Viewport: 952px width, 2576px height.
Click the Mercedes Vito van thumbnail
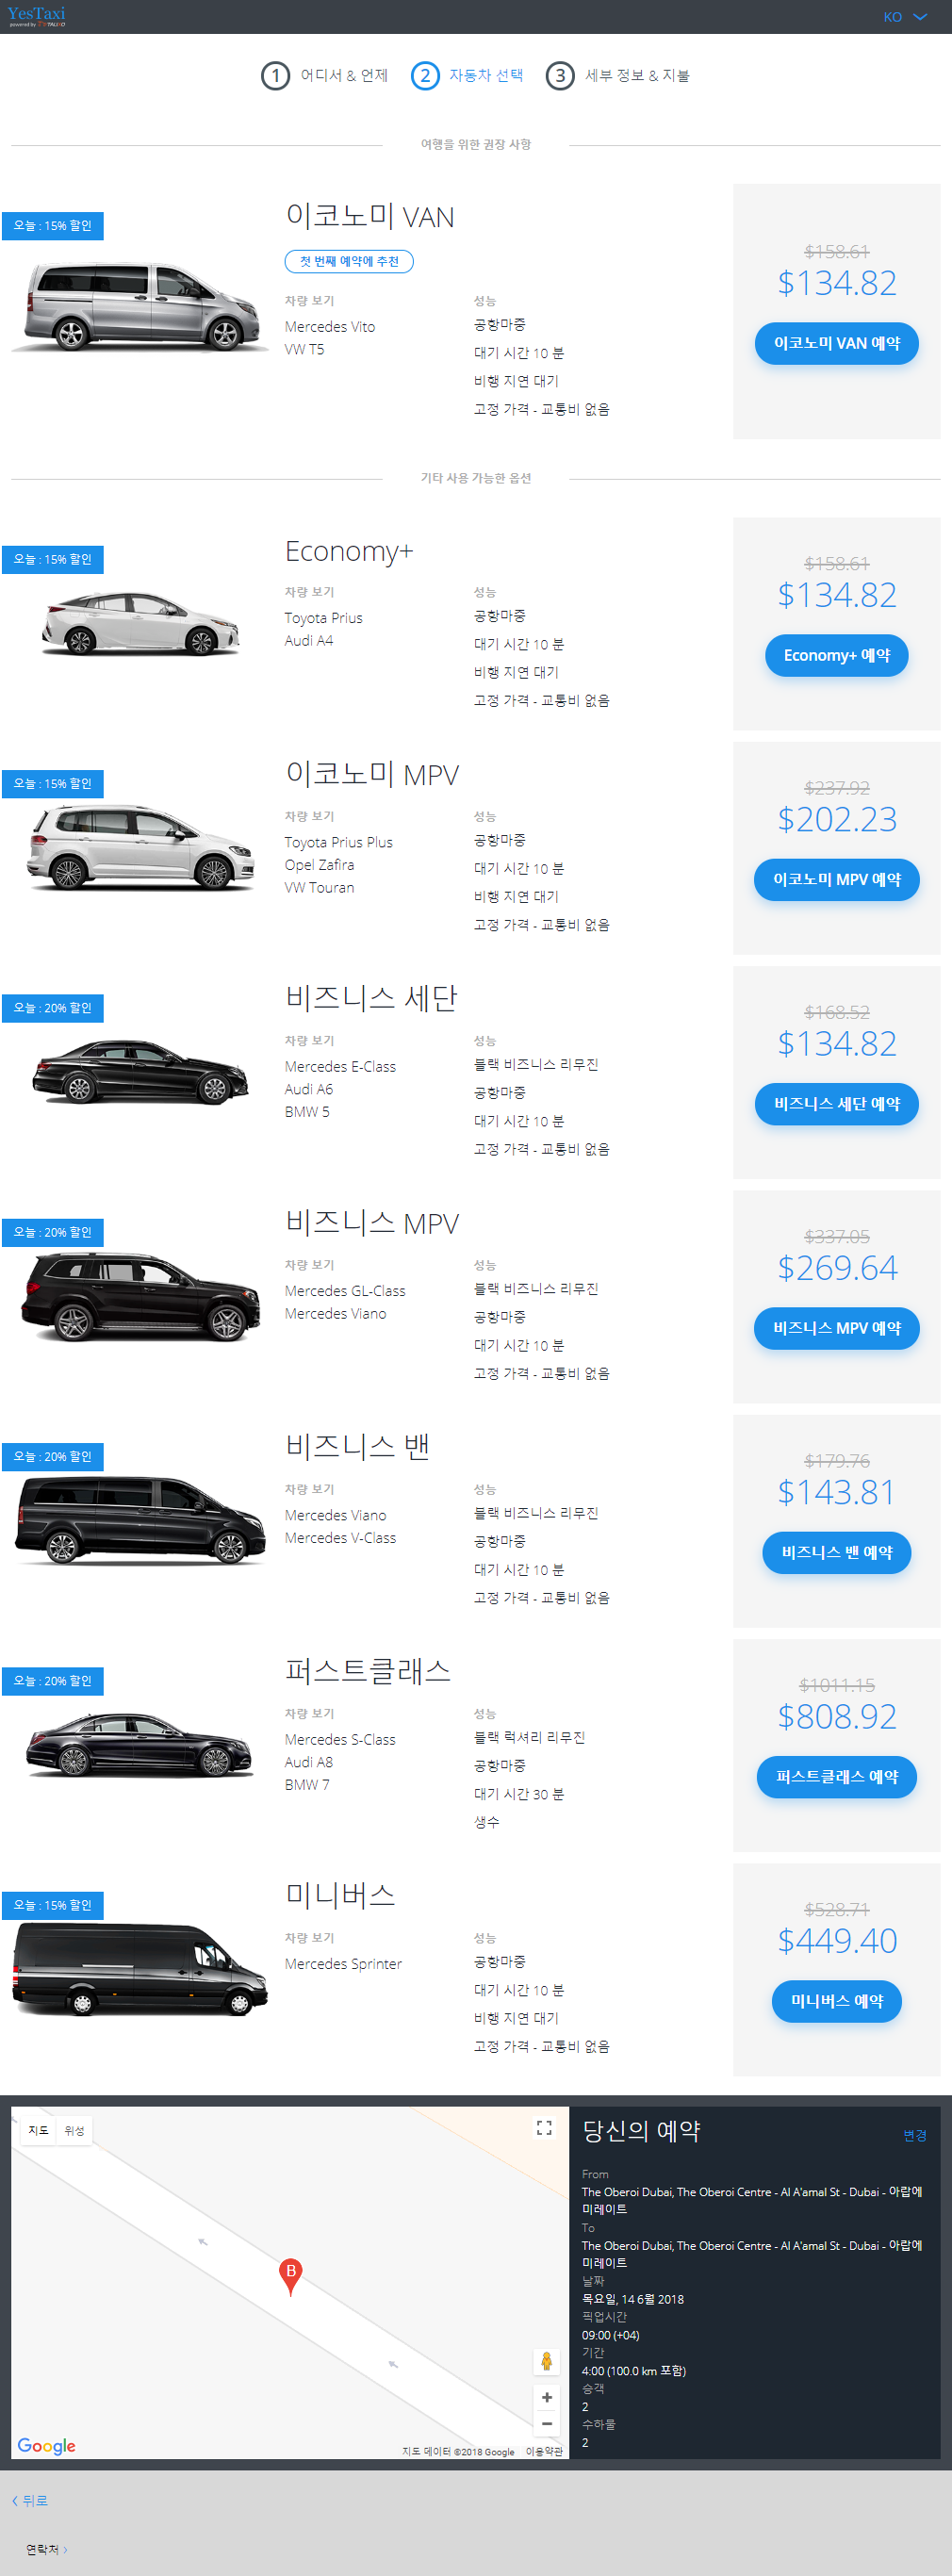[140, 306]
